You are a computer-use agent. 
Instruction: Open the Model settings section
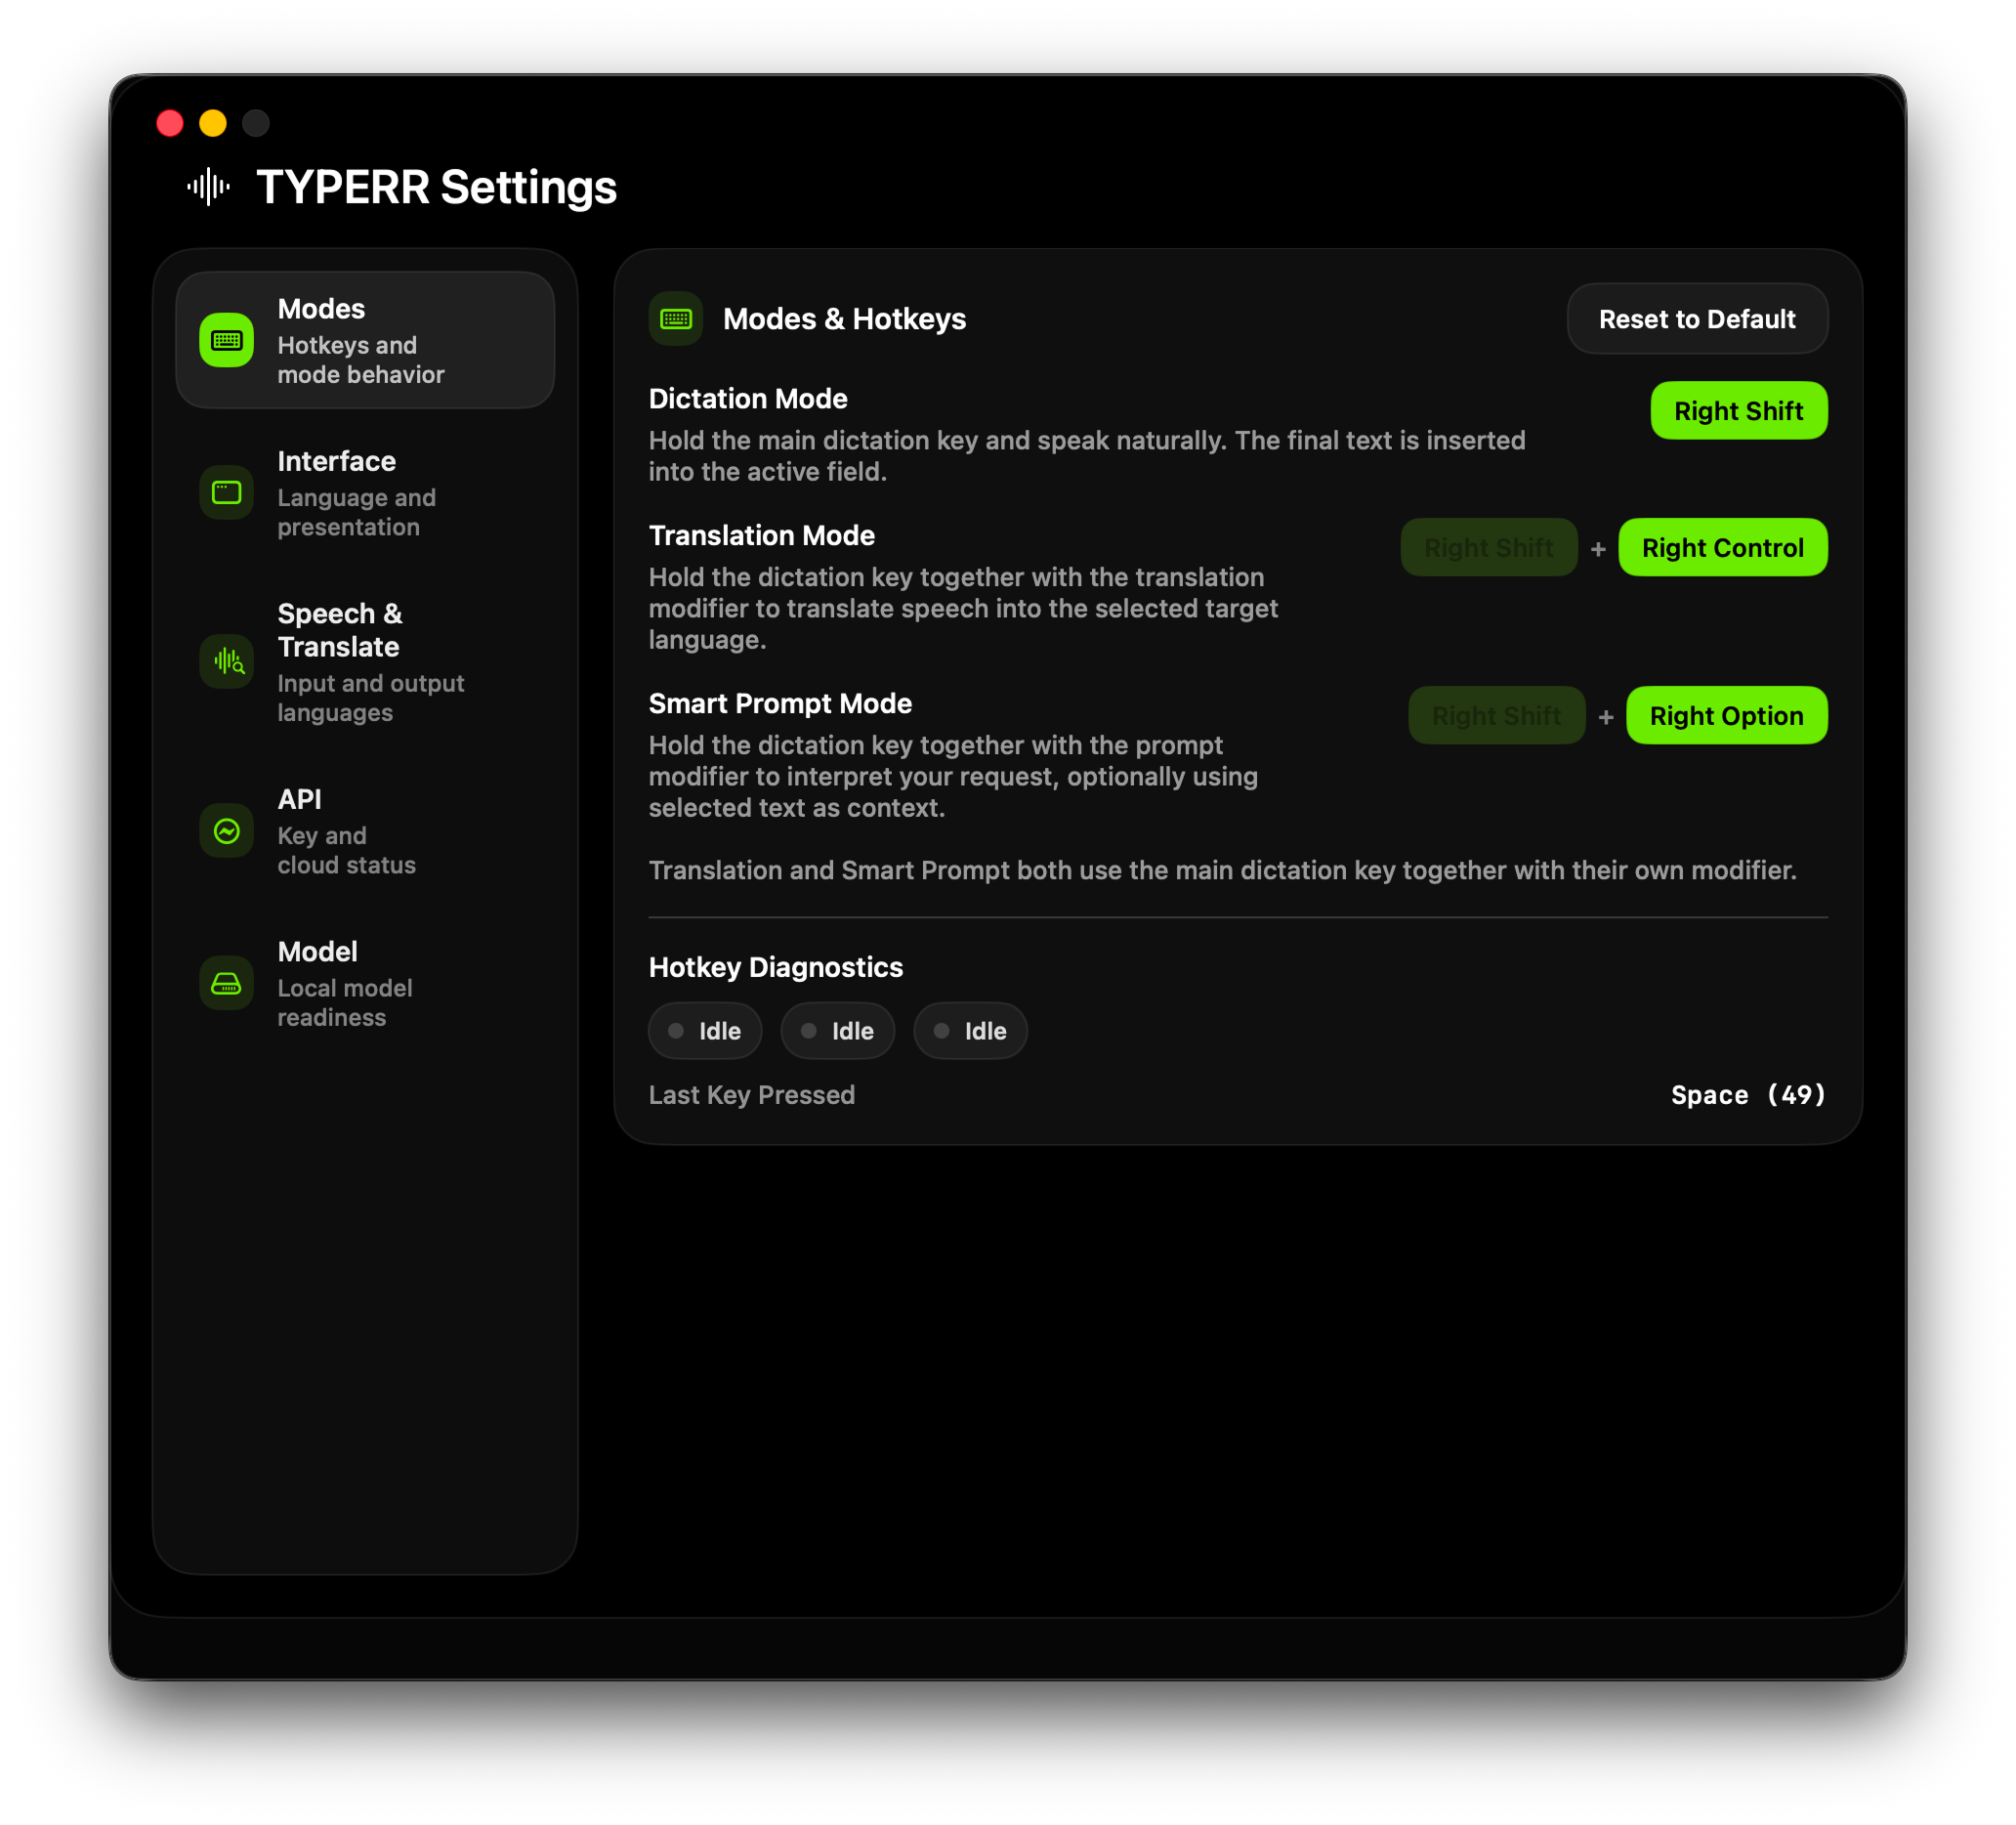point(340,984)
